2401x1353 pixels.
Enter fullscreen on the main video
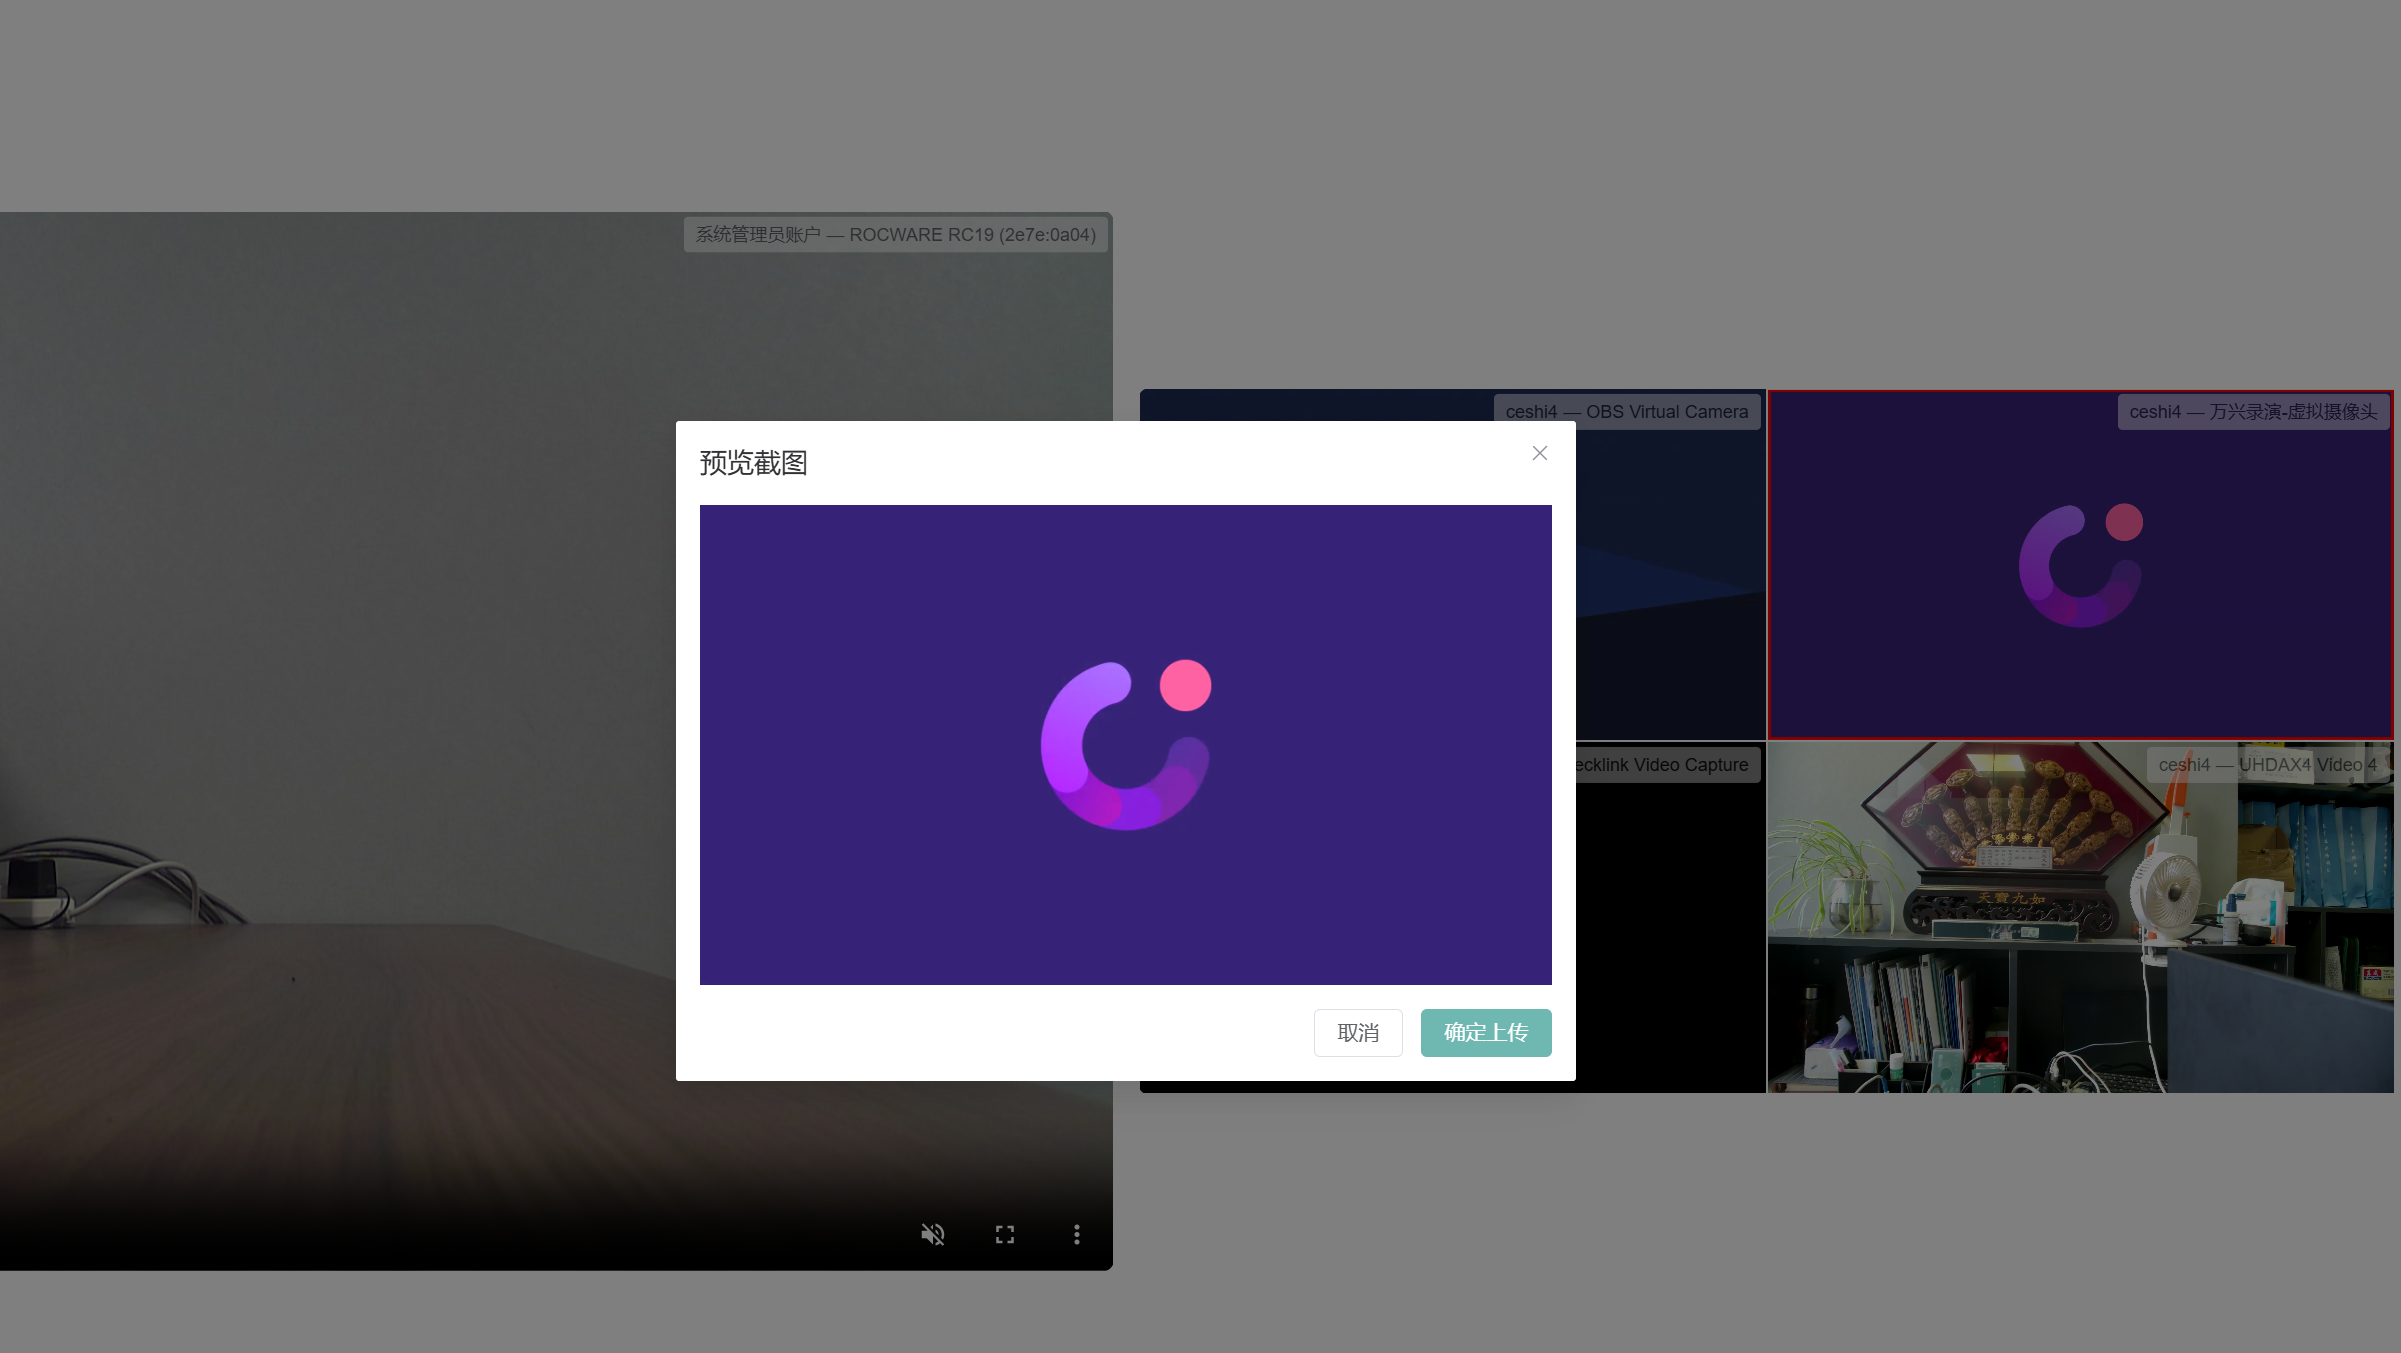coord(1004,1234)
